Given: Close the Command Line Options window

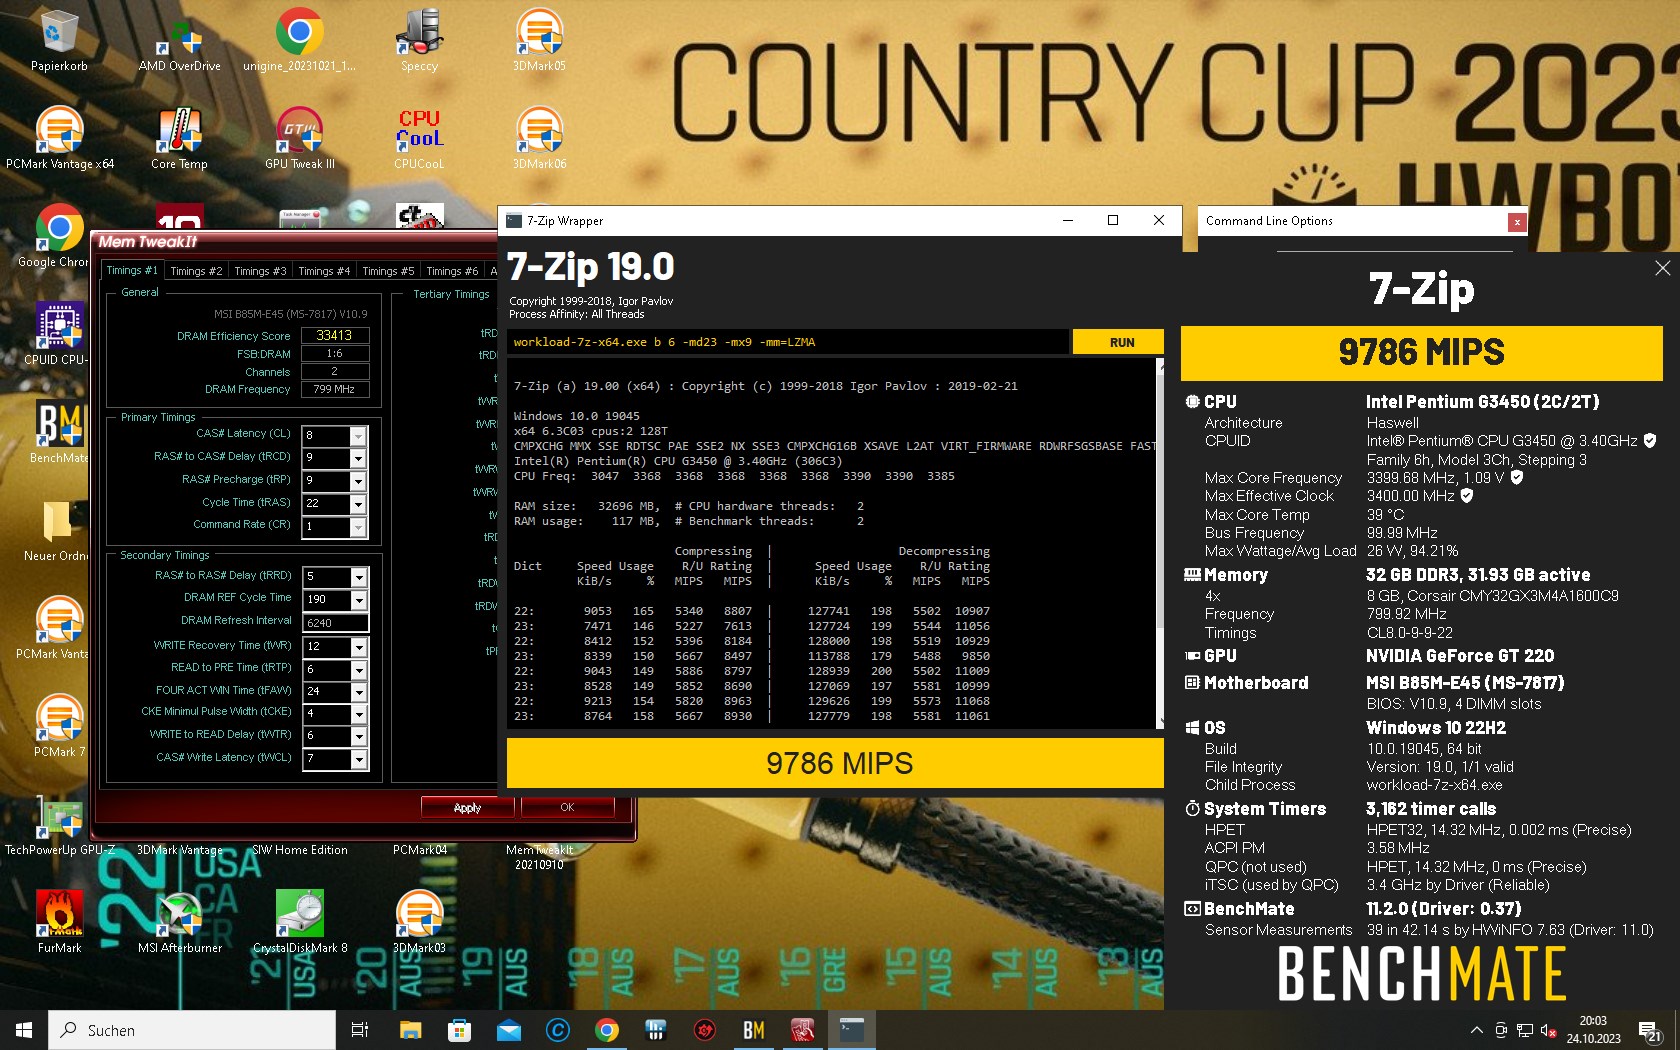Looking at the screenshot, I should tap(1517, 222).
